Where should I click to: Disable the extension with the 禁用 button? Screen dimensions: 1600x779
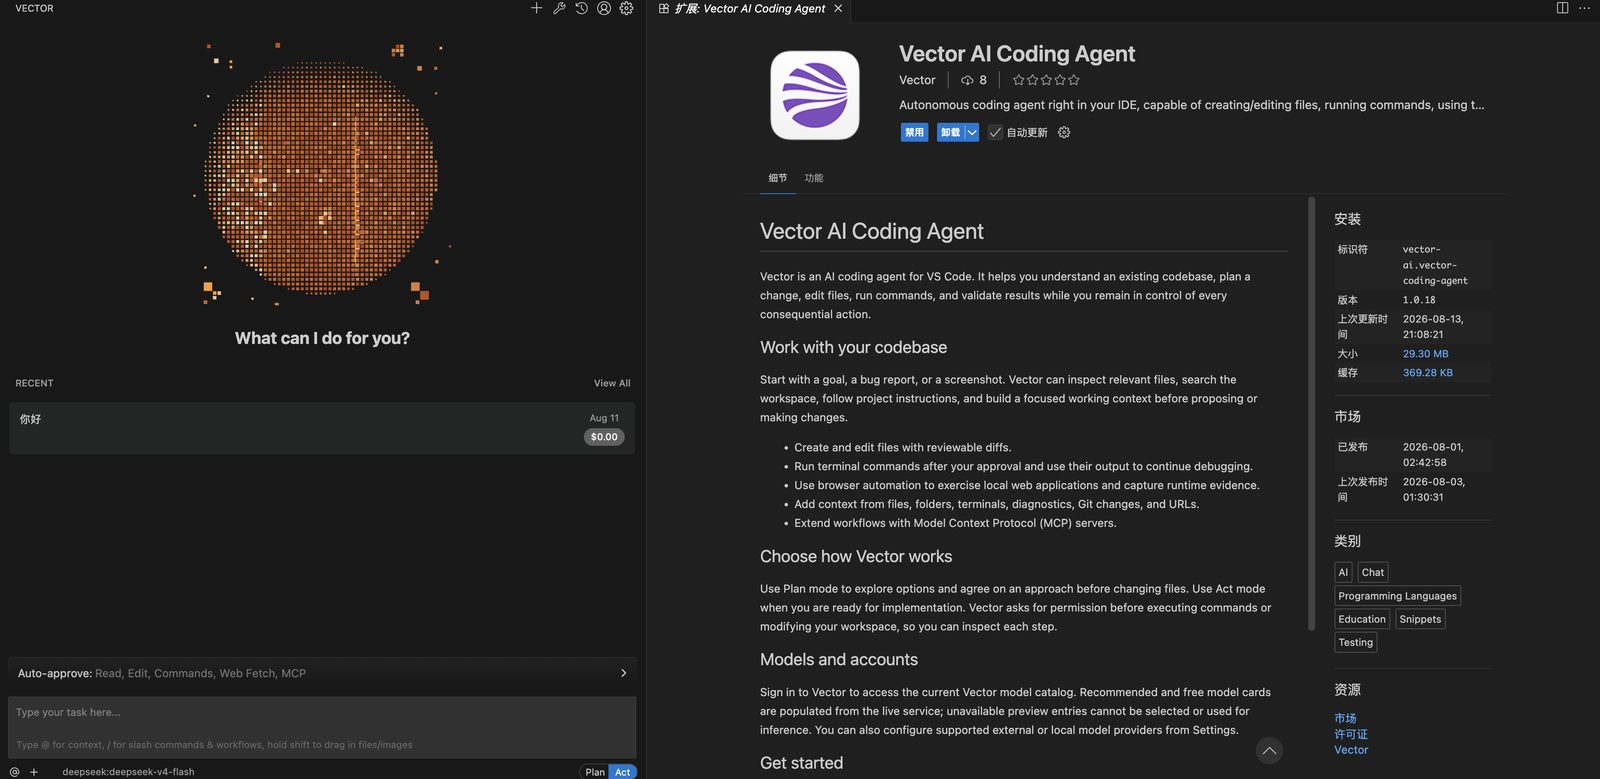914,132
